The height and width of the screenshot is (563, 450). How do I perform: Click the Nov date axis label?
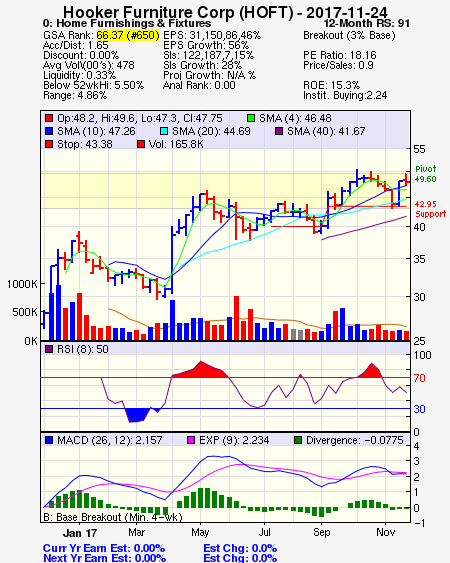(x=385, y=532)
